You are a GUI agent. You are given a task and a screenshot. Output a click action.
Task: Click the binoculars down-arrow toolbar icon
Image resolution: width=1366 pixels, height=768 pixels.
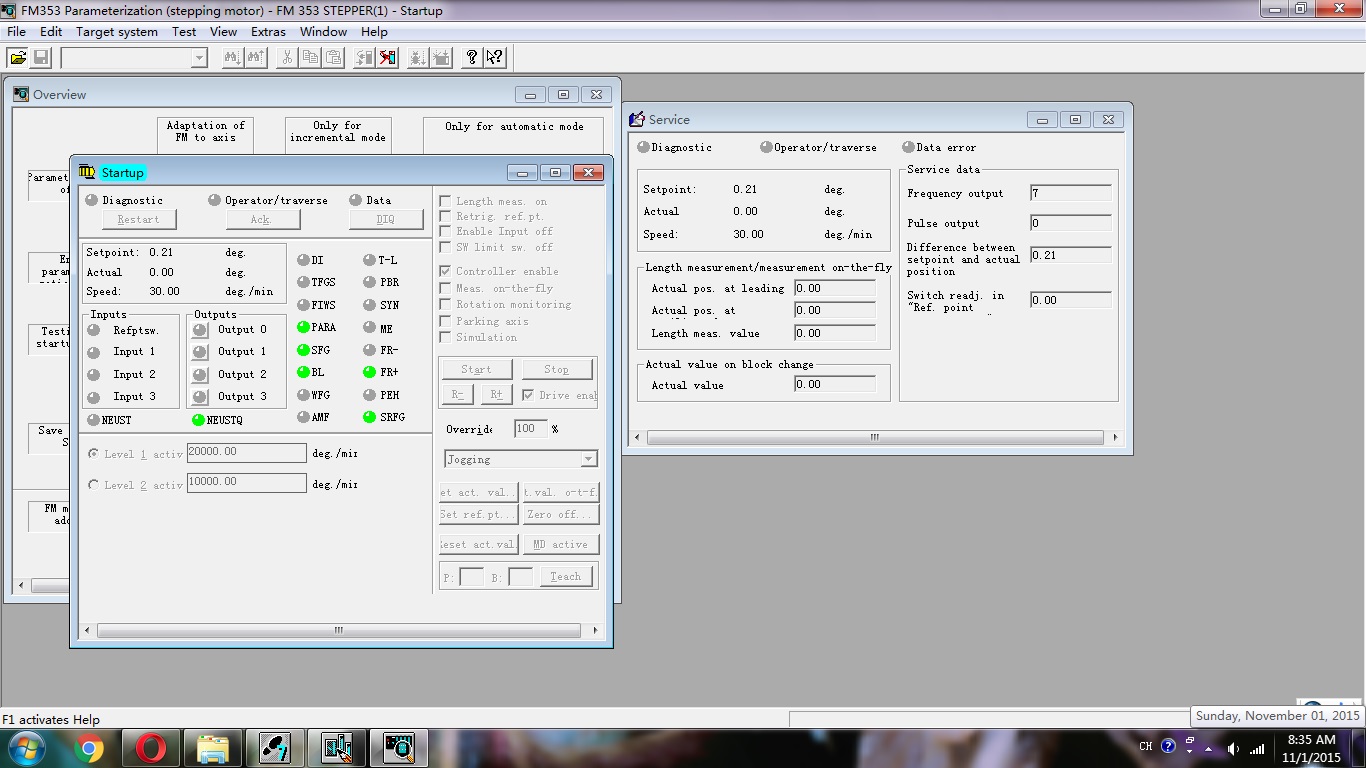pos(232,58)
